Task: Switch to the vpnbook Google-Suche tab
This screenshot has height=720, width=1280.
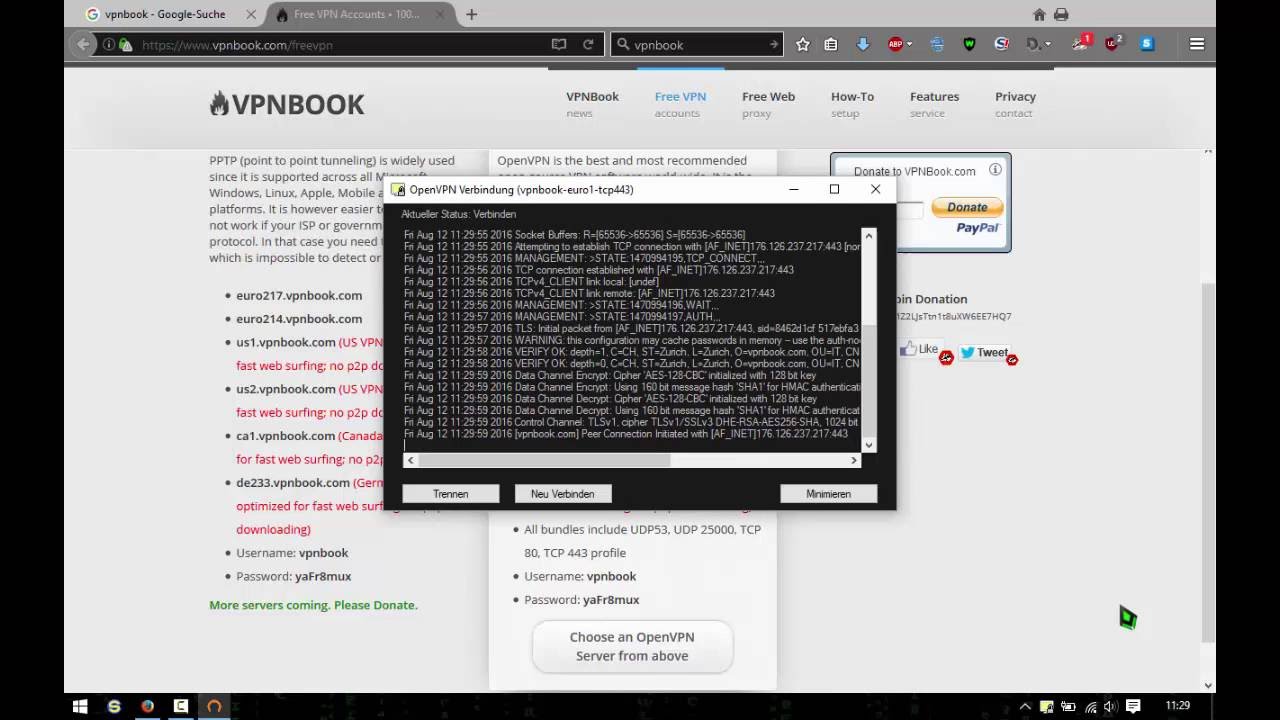Action: click(165, 15)
